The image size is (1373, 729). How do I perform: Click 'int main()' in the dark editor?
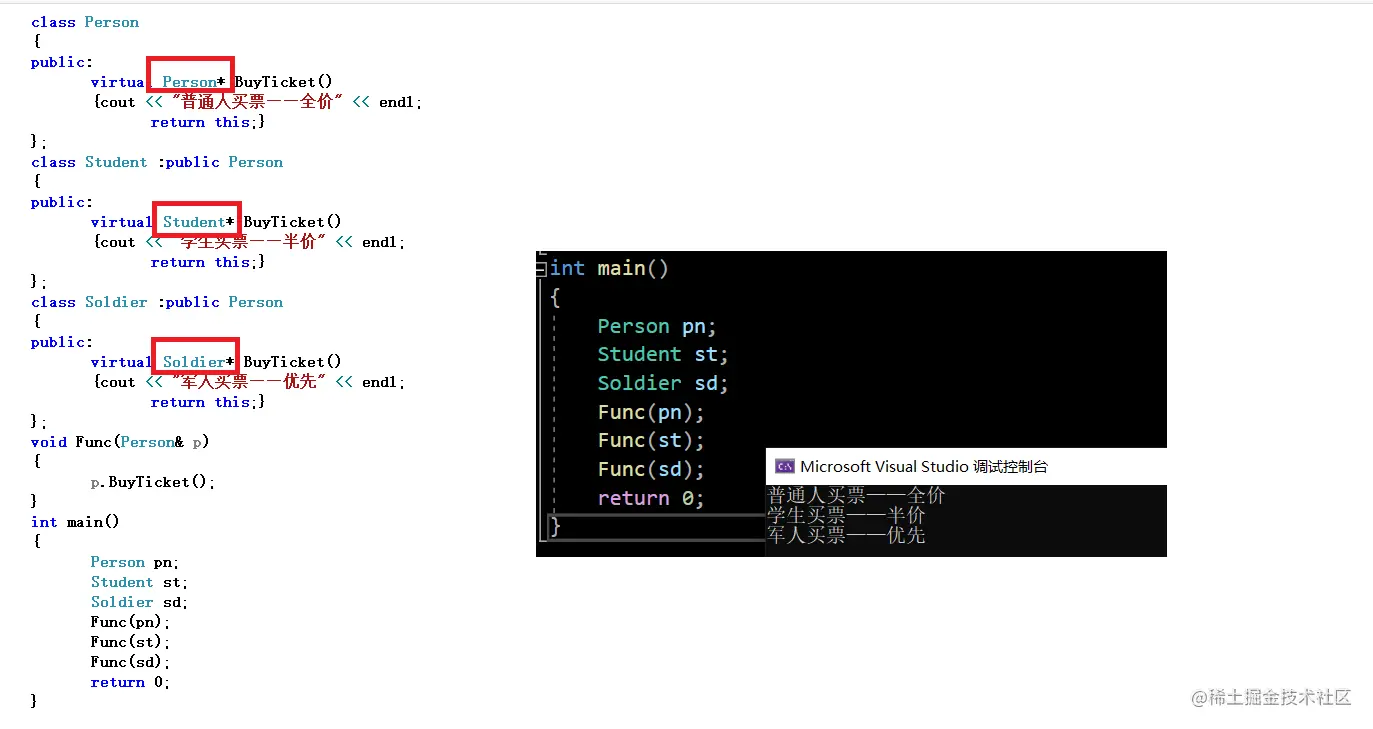(x=609, y=268)
